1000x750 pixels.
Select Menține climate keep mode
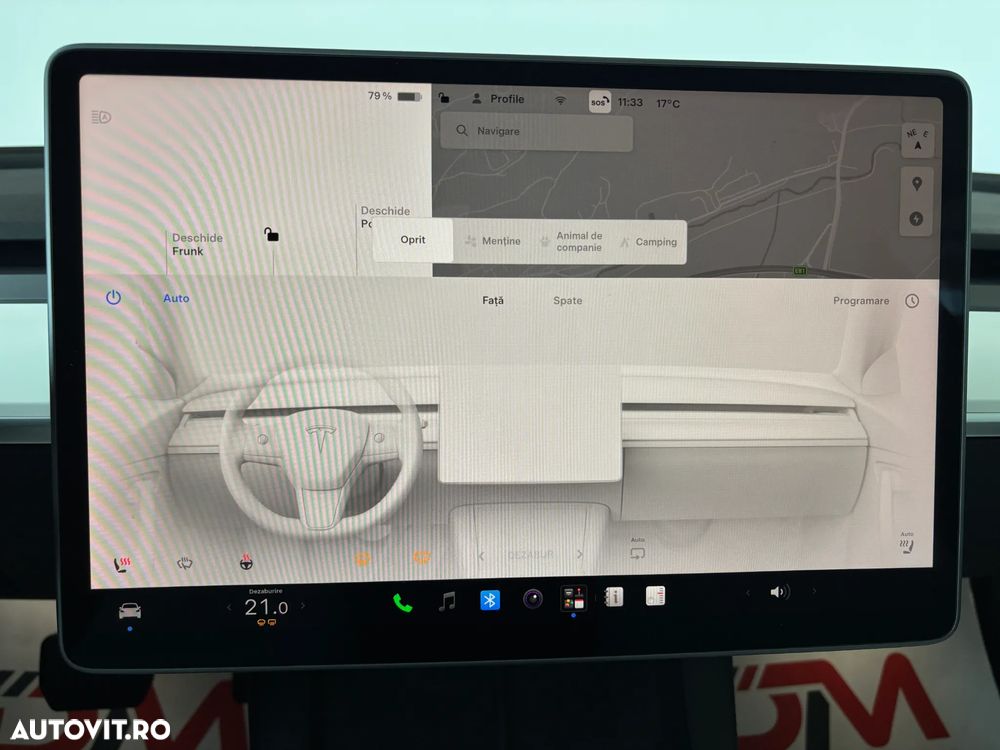pos(492,241)
